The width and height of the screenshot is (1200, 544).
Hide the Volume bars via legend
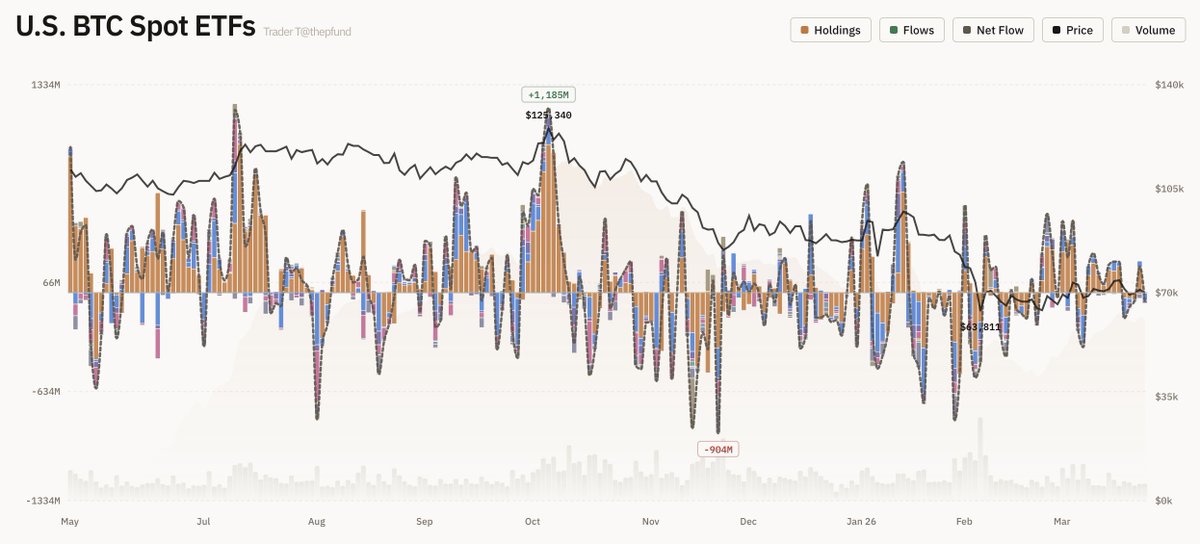click(1146, 30)
